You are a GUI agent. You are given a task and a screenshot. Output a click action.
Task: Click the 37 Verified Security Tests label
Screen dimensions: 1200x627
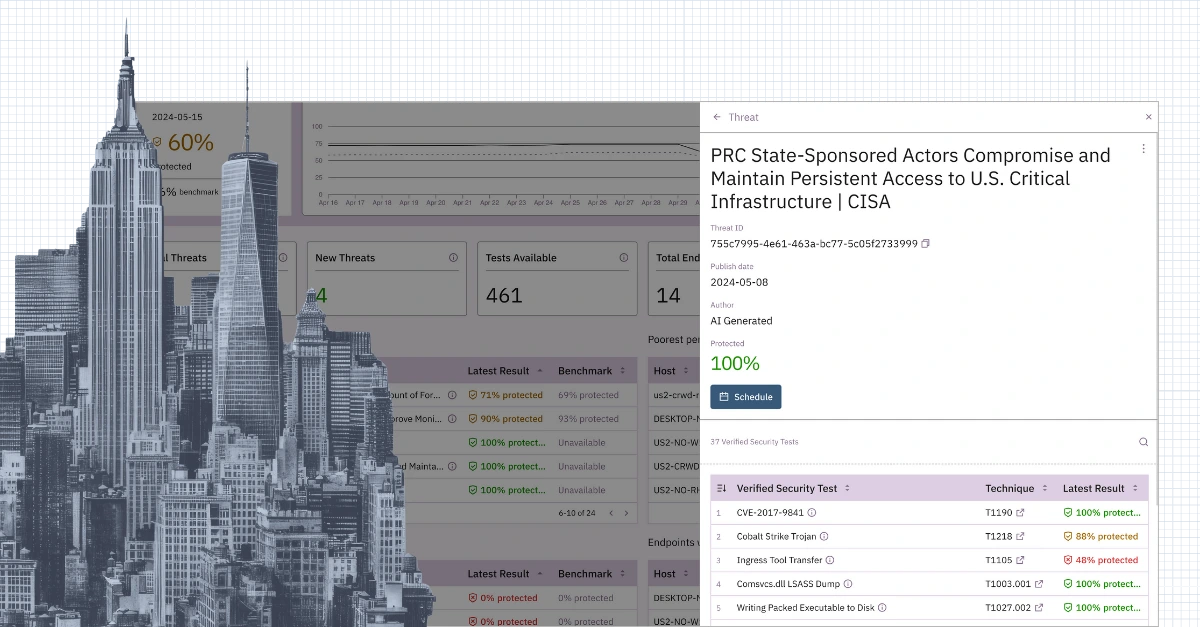pos(754,441)
